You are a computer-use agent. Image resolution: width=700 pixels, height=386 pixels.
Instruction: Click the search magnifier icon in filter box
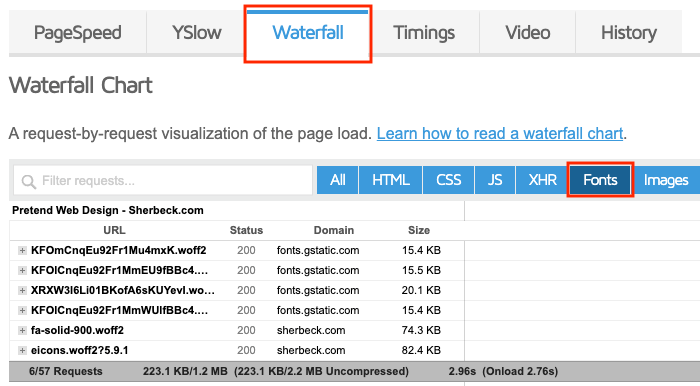coord(29,182)
